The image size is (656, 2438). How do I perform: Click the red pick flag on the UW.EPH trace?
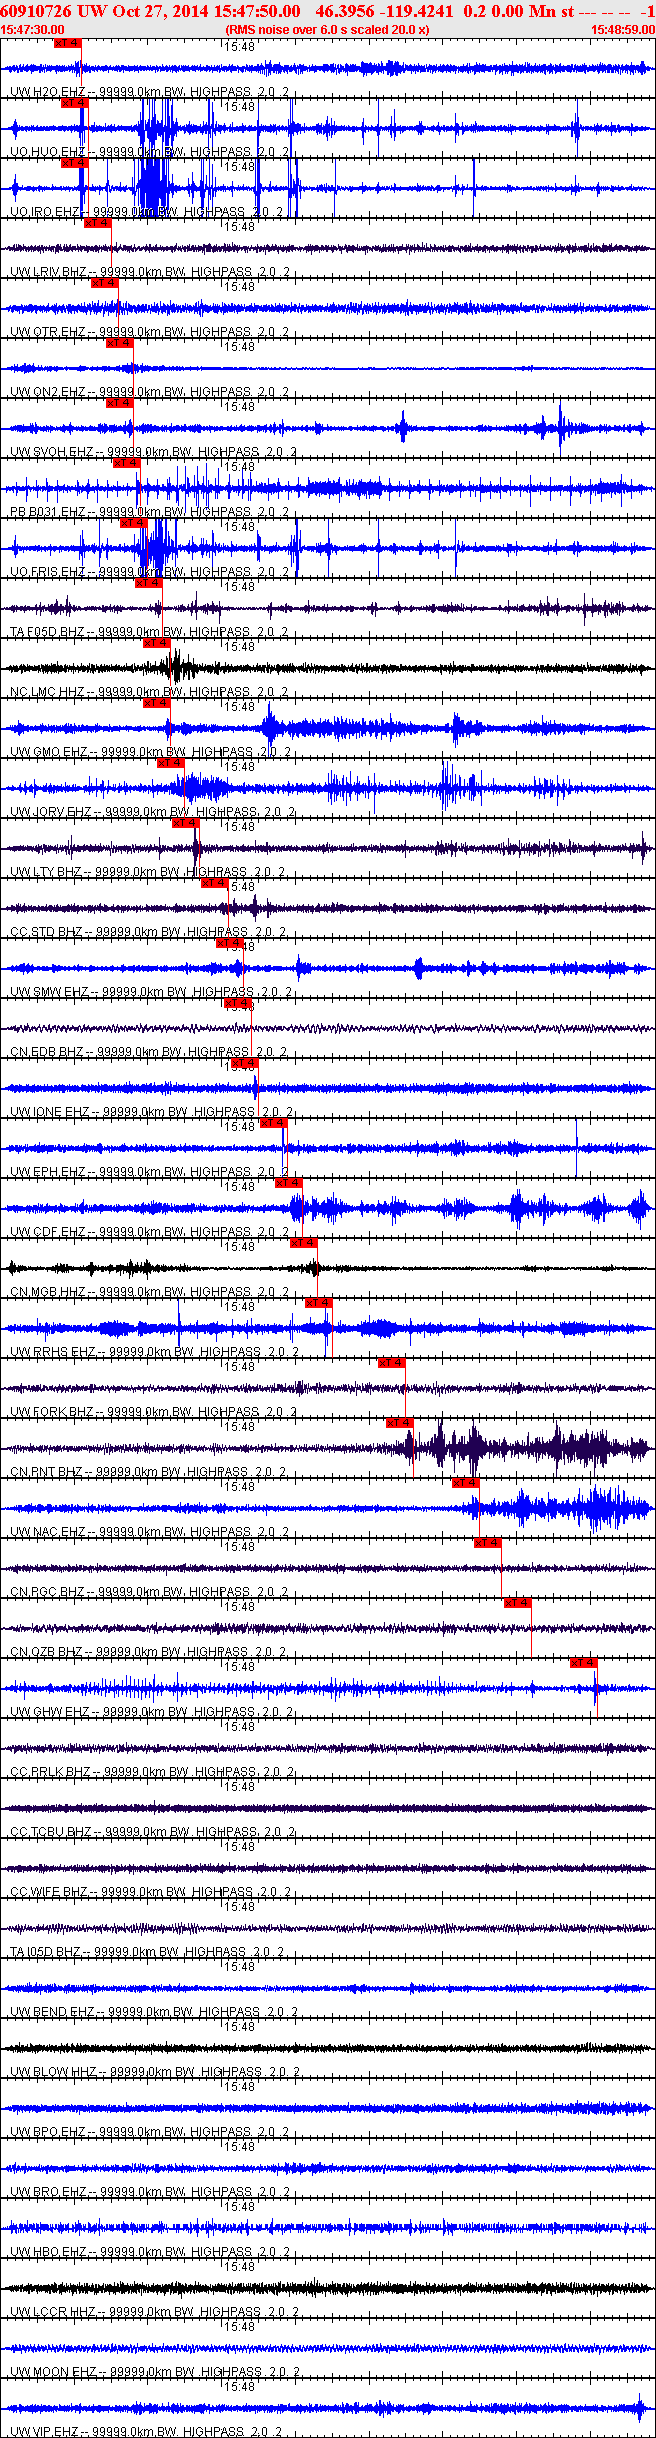tap(273, 1123)
